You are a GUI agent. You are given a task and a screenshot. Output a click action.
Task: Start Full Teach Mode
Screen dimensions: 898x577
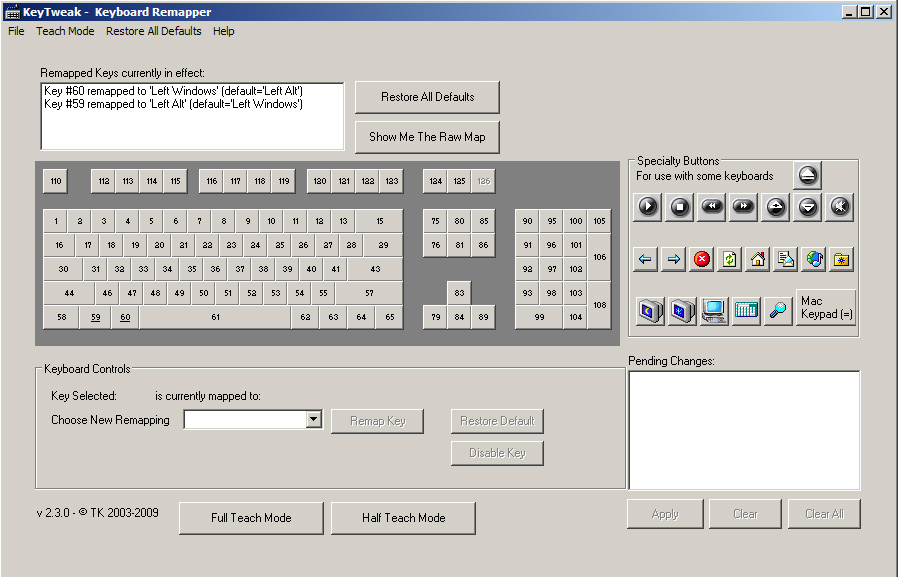(x=251, y=518)
